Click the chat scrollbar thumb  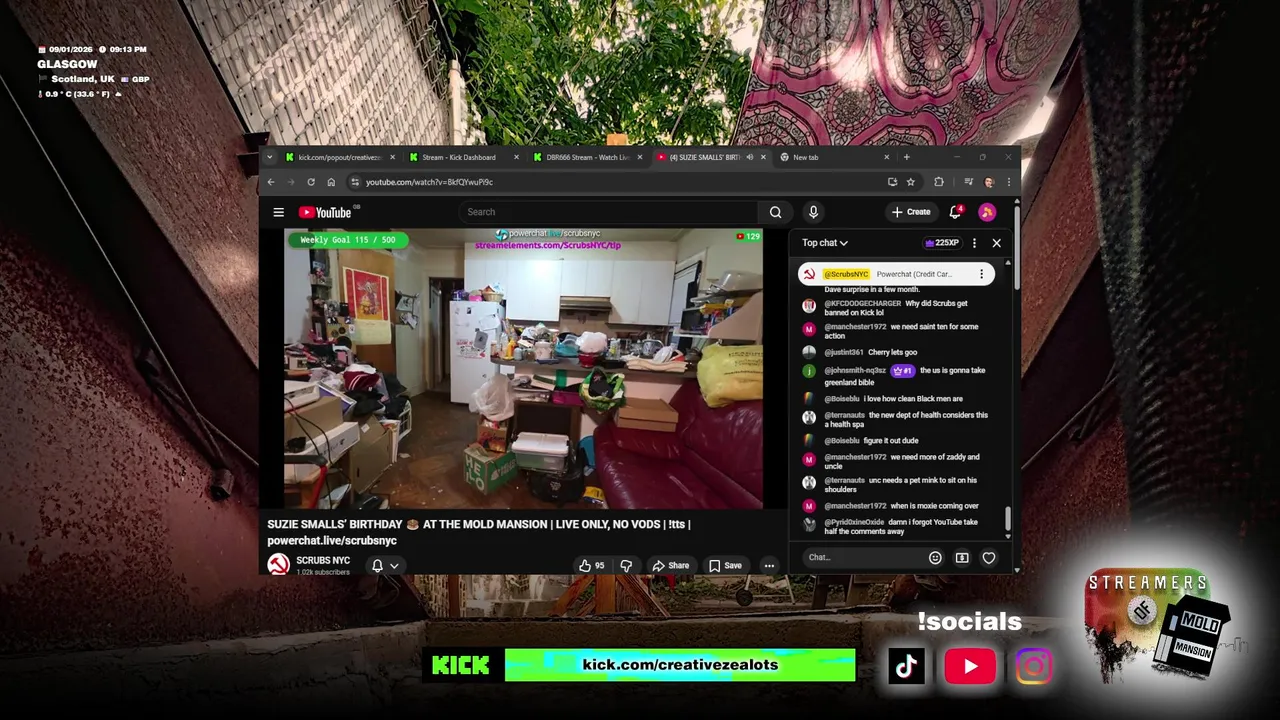click(x=1007, y=519)
